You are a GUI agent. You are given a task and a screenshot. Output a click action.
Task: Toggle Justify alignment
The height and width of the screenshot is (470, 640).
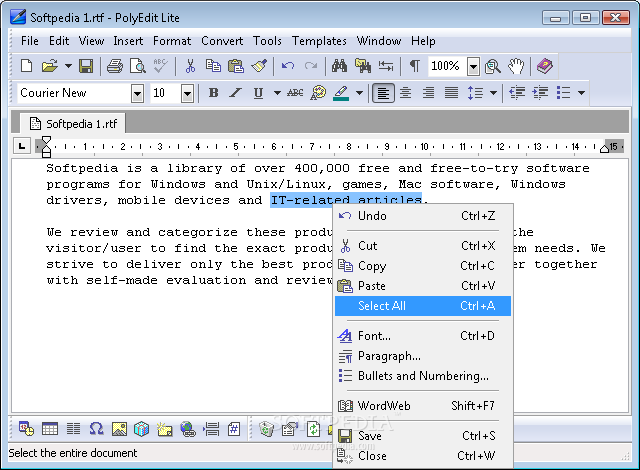(x=451, y=93)
